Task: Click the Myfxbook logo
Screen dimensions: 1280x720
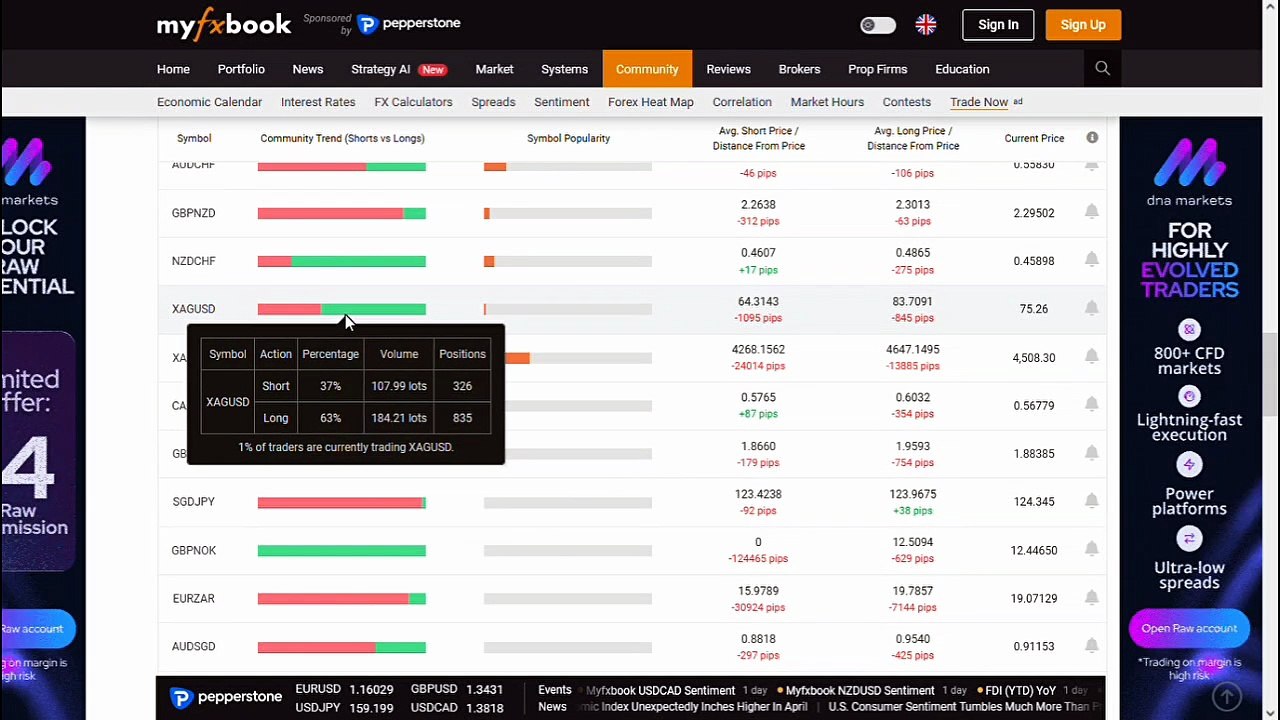Action: 224,24
